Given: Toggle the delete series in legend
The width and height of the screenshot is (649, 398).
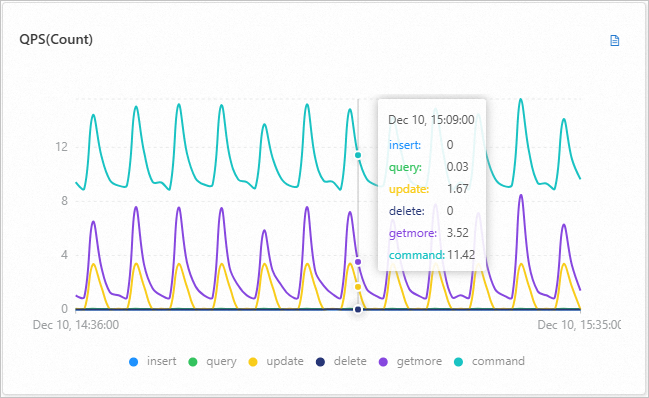Looking at the screenshot, I should (341, 361).
